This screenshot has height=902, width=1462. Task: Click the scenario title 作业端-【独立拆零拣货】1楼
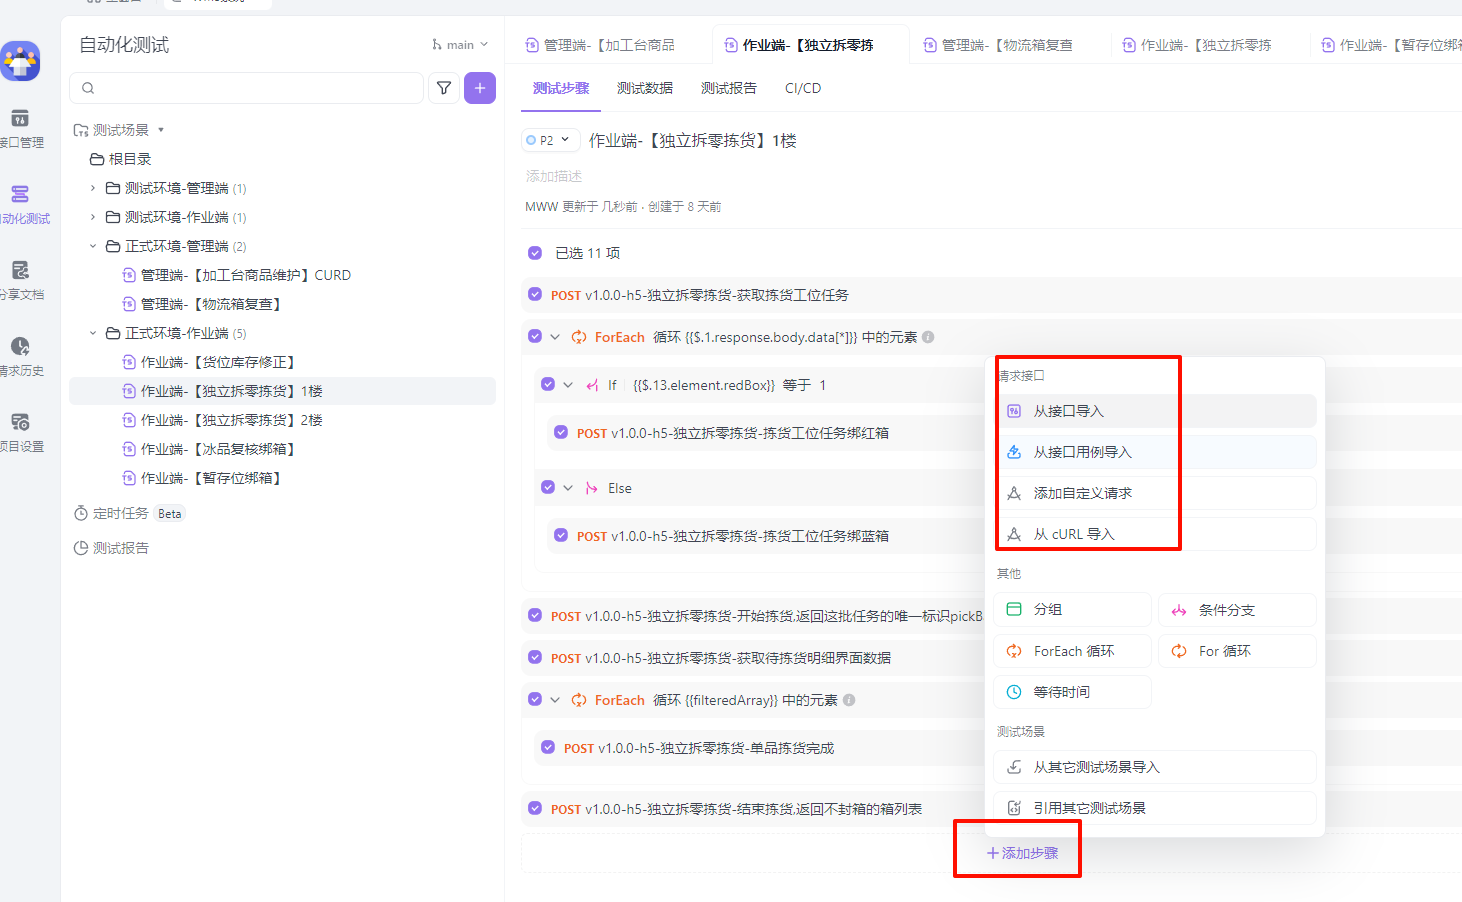tap(693, 141)
